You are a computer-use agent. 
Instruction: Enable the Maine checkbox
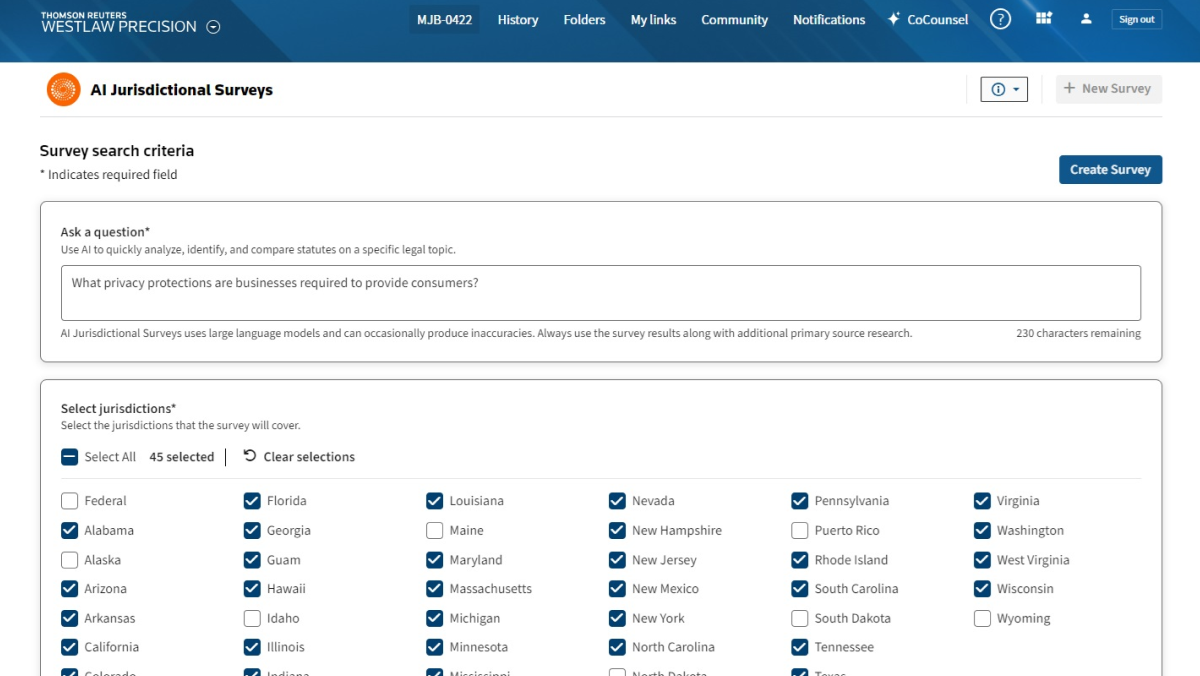point(434,530)
